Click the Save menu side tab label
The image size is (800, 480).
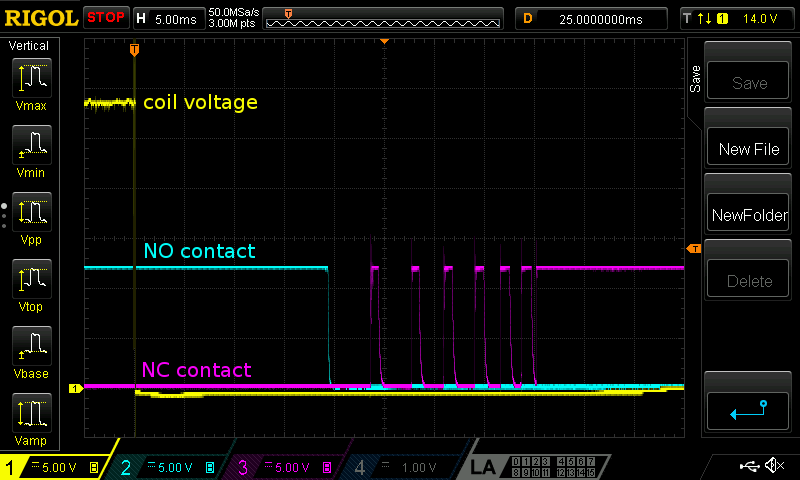(x=695, y=79)
